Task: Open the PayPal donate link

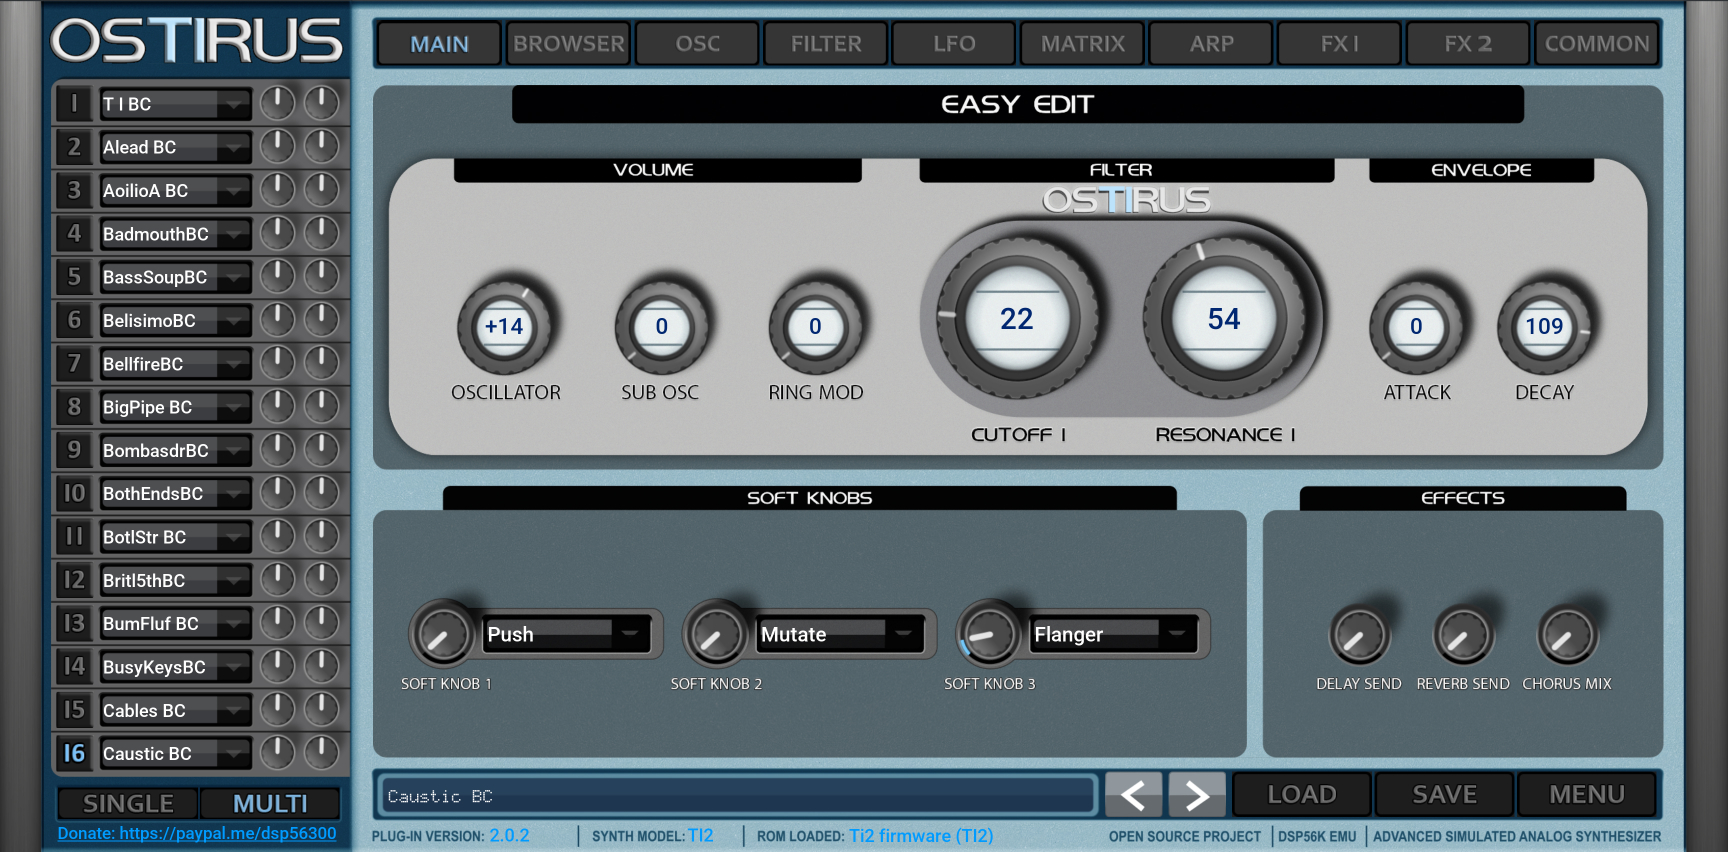Action: pos(197,833)
